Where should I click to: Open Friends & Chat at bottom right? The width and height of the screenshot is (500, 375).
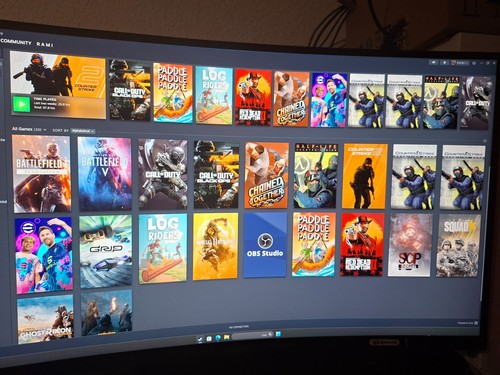tap(468, 323)
